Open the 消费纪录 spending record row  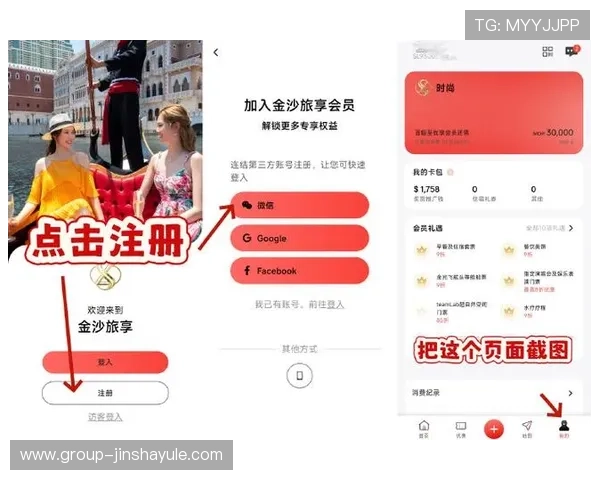(x=493, y=393)
